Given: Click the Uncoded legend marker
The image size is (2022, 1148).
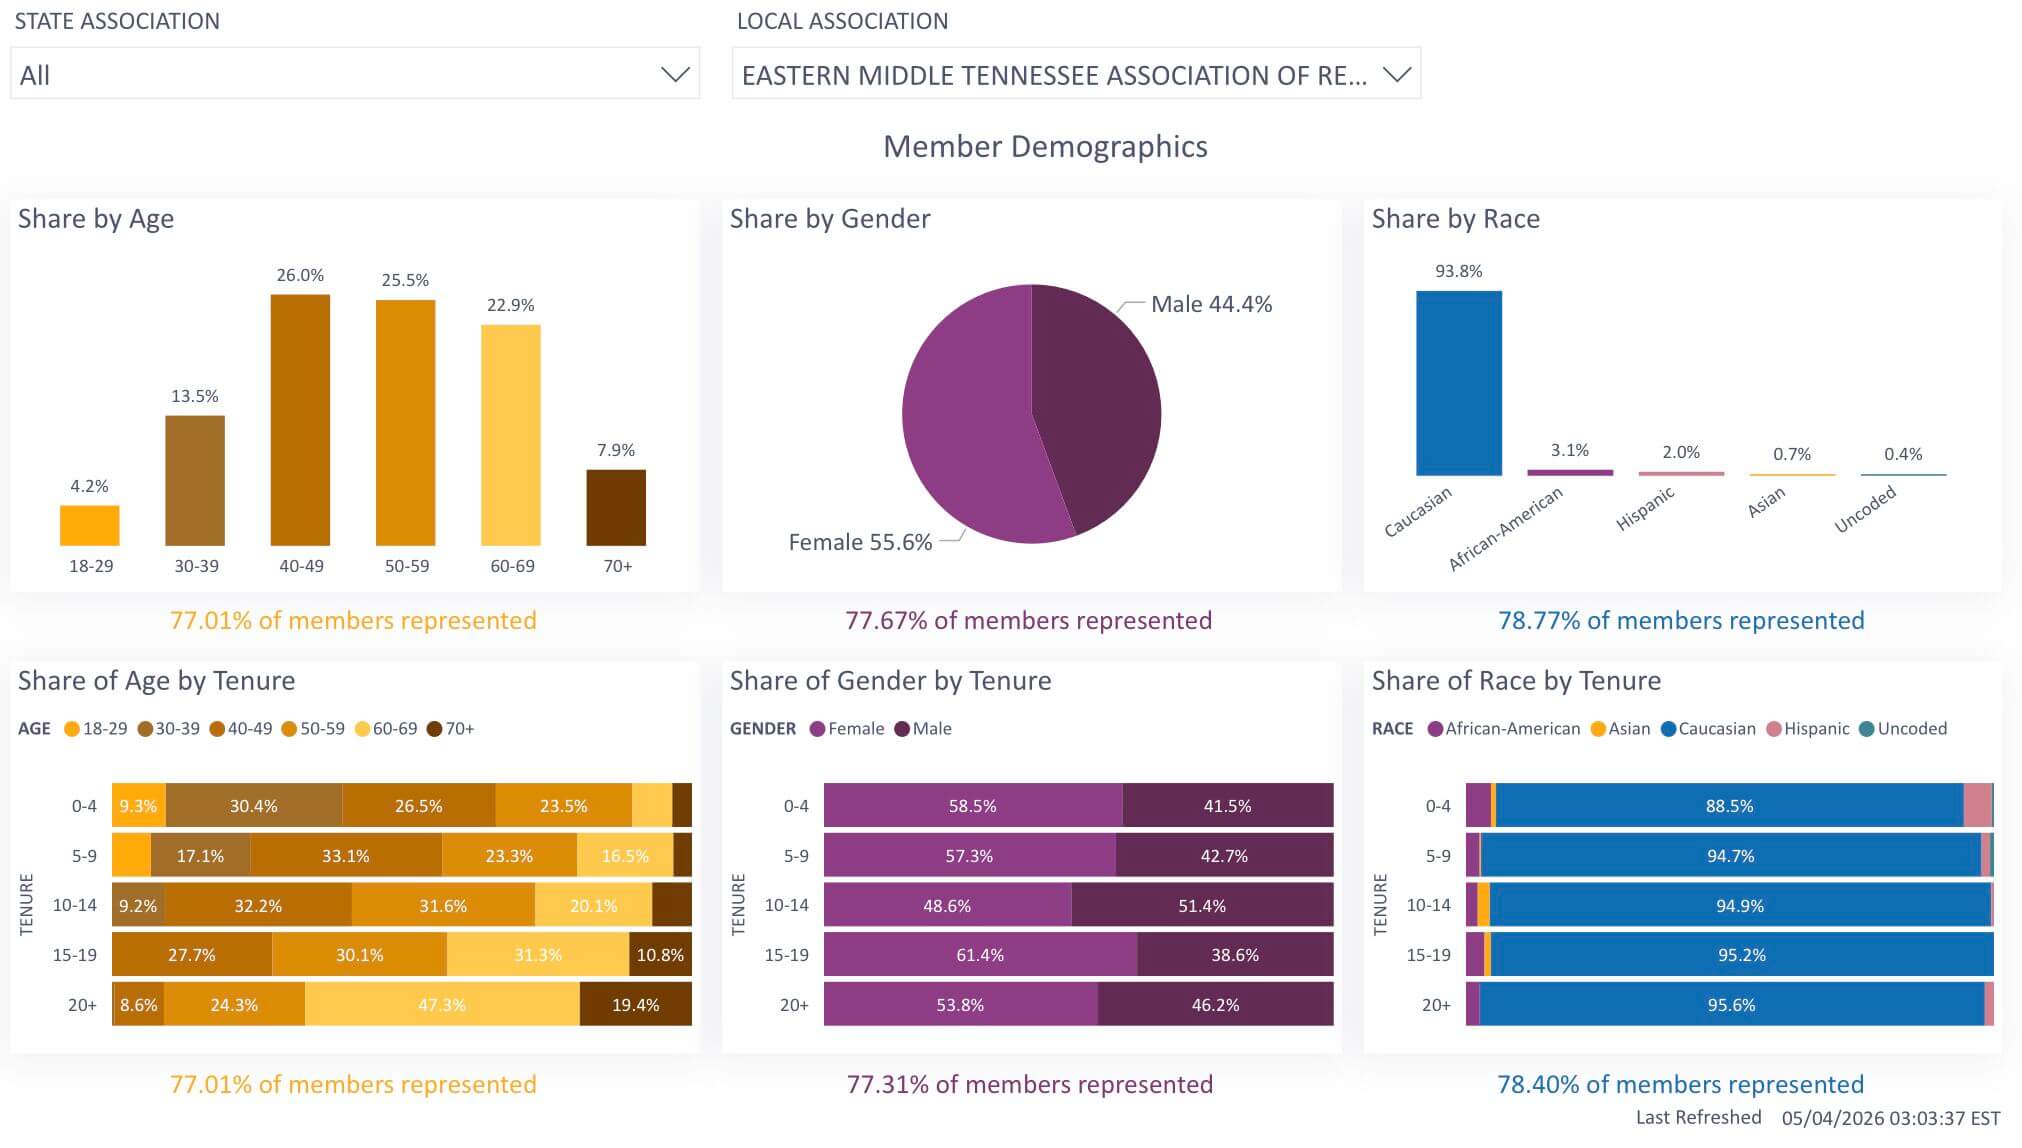Looking at the screenshot, I should click(1866, 729).
